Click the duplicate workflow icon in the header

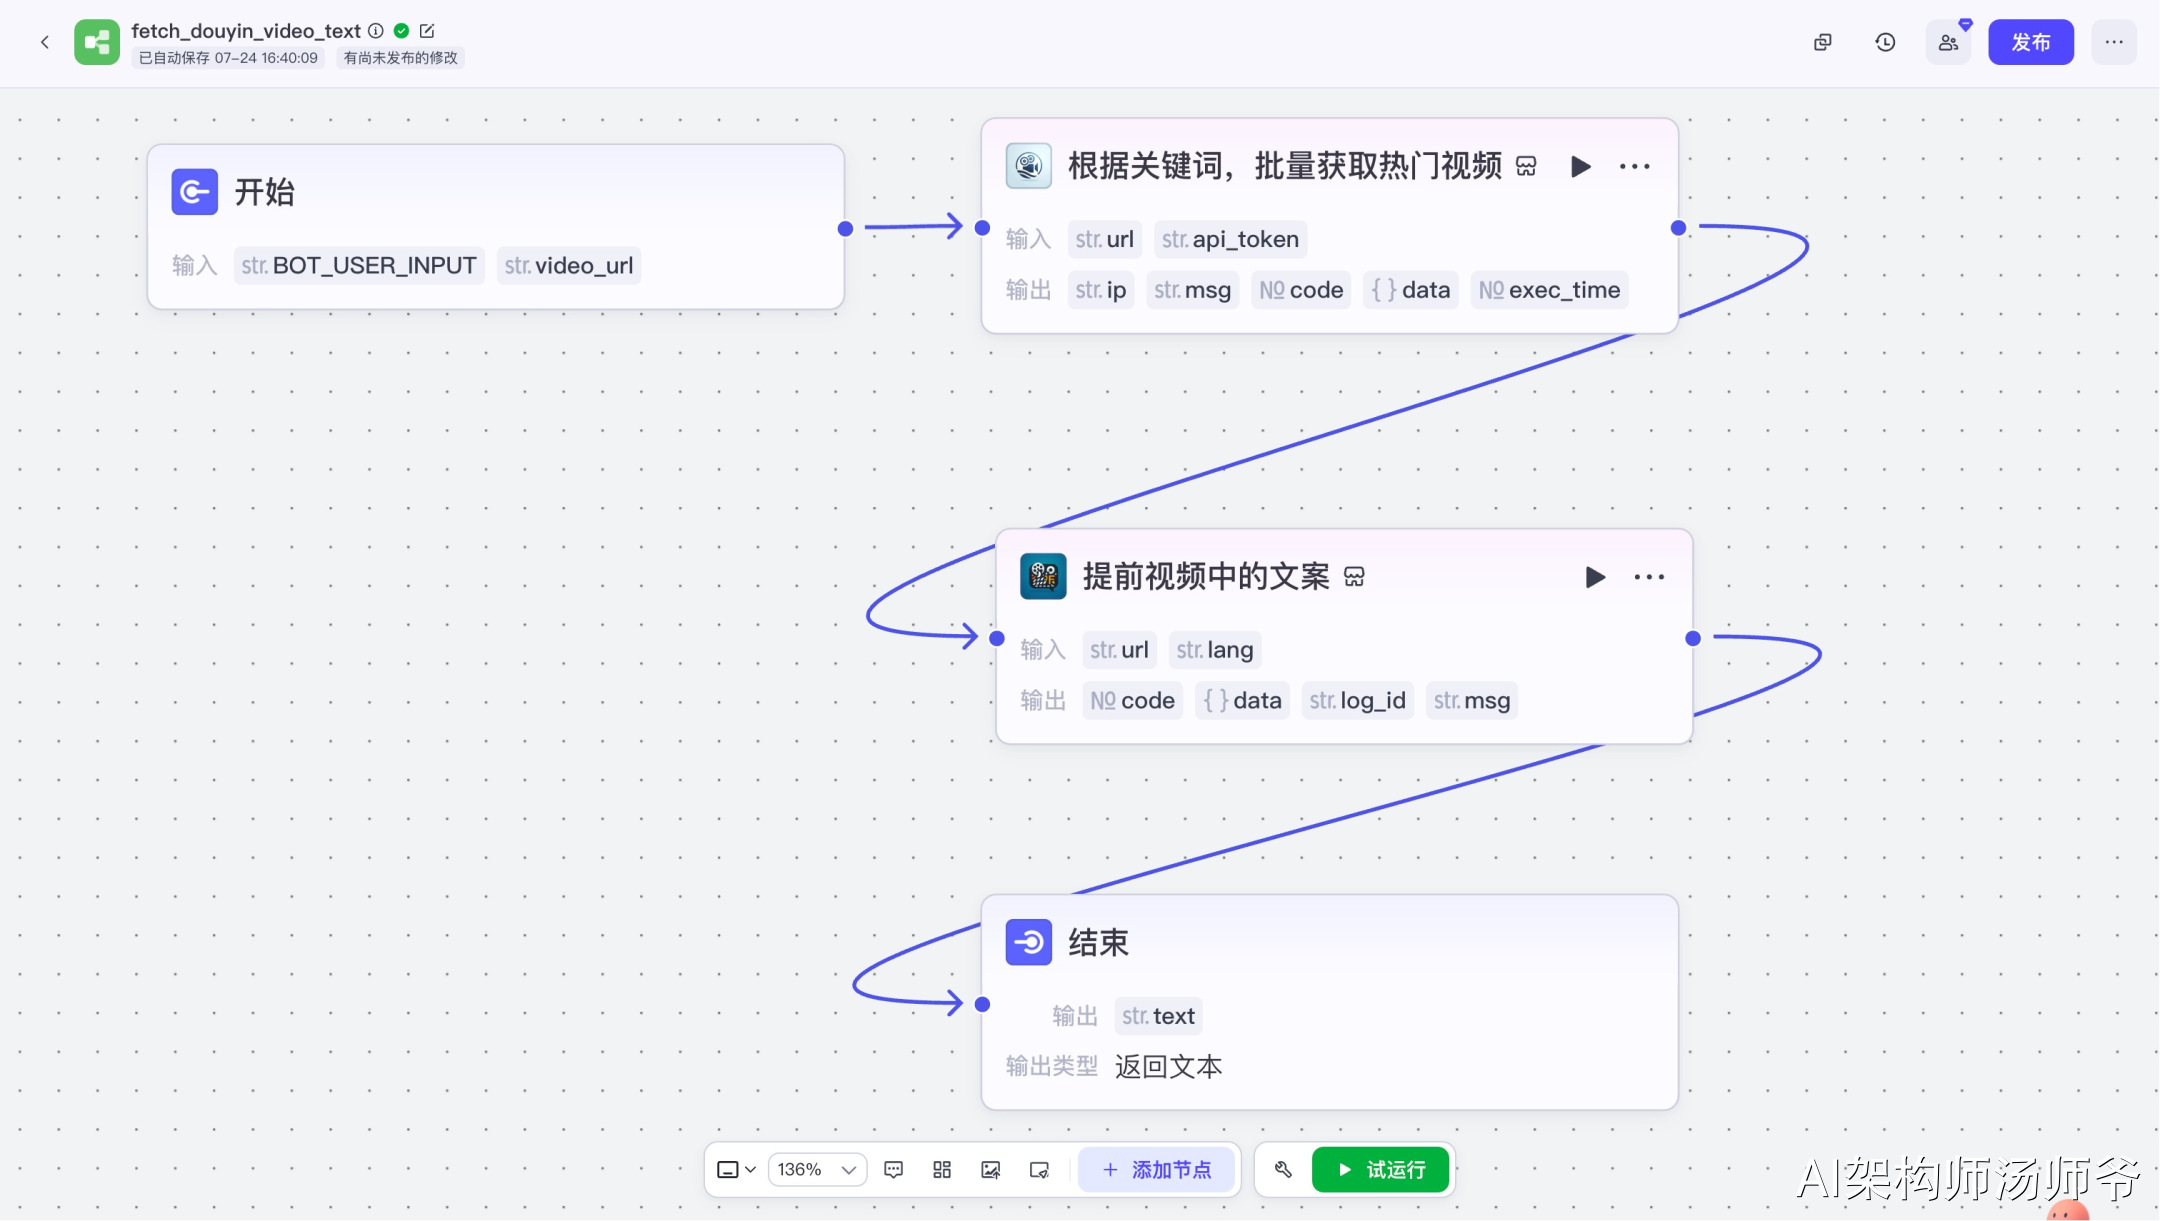pyautogui.click(x=1823, y=42)
